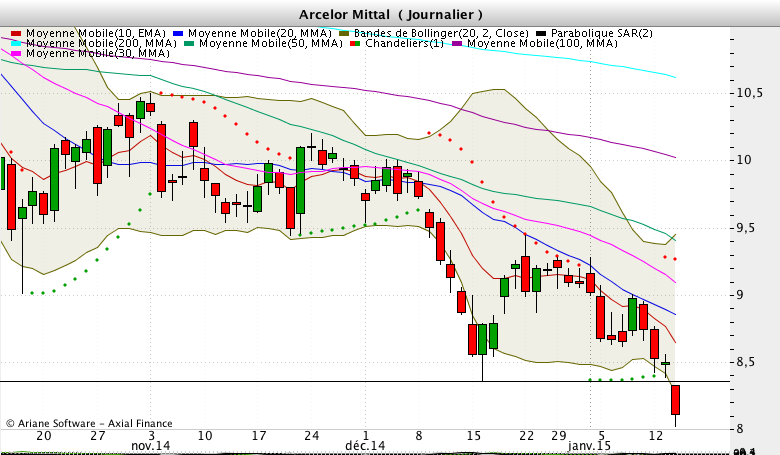Click the Moyenne Mobile(200, MMA) legend label
The image size is (780, 455).
pos(101,43)
